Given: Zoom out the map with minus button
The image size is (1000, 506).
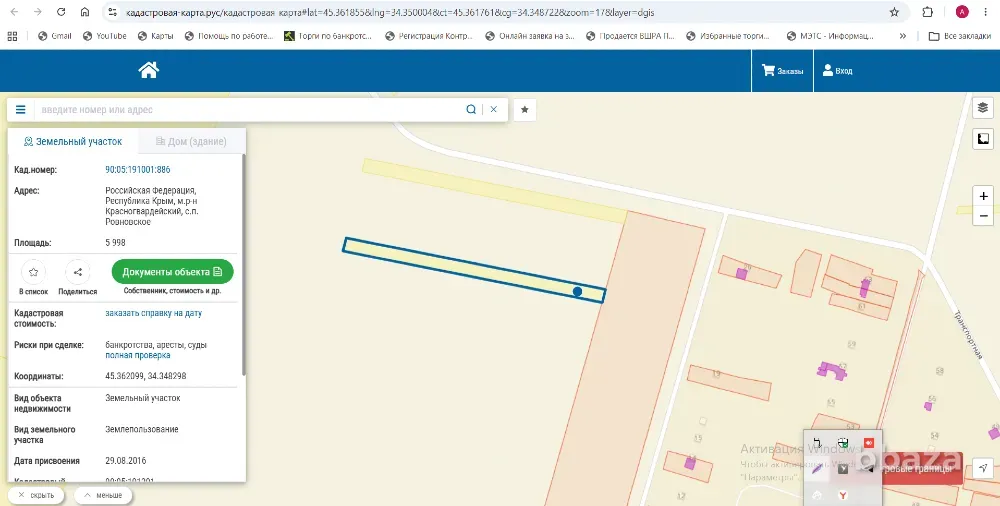Looking at the screenshot, I should pyautogui.click(x=983, y=216).
